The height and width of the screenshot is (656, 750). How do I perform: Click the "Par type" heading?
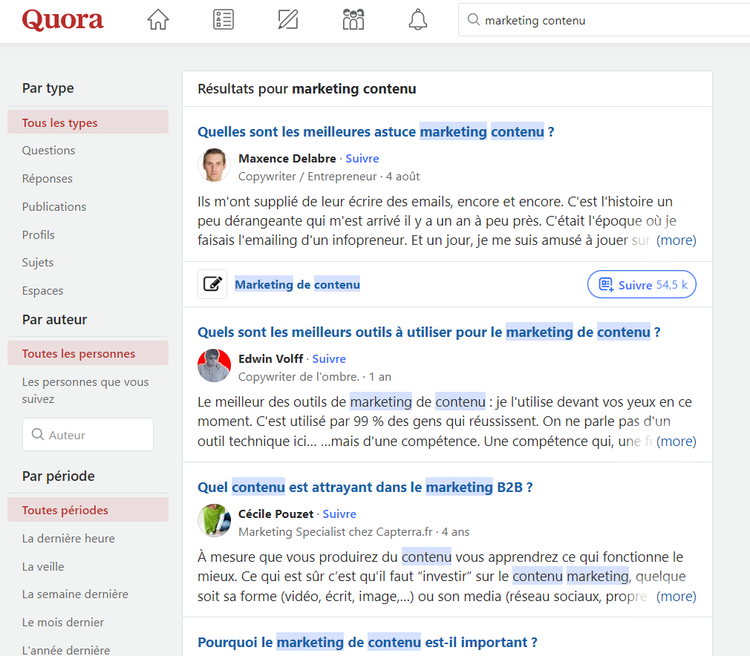click(48, 88)
